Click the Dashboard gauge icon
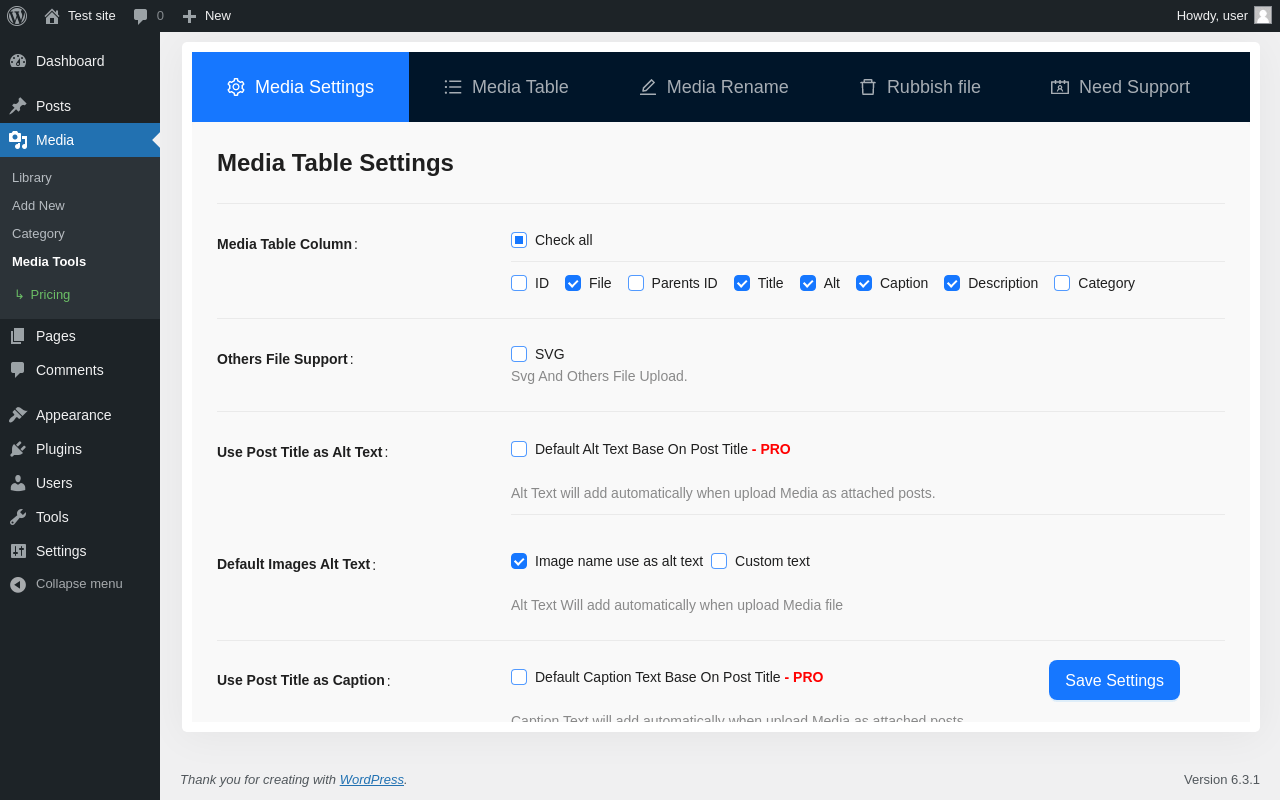This screenshot has height=800, width=1280. [18, 61]
